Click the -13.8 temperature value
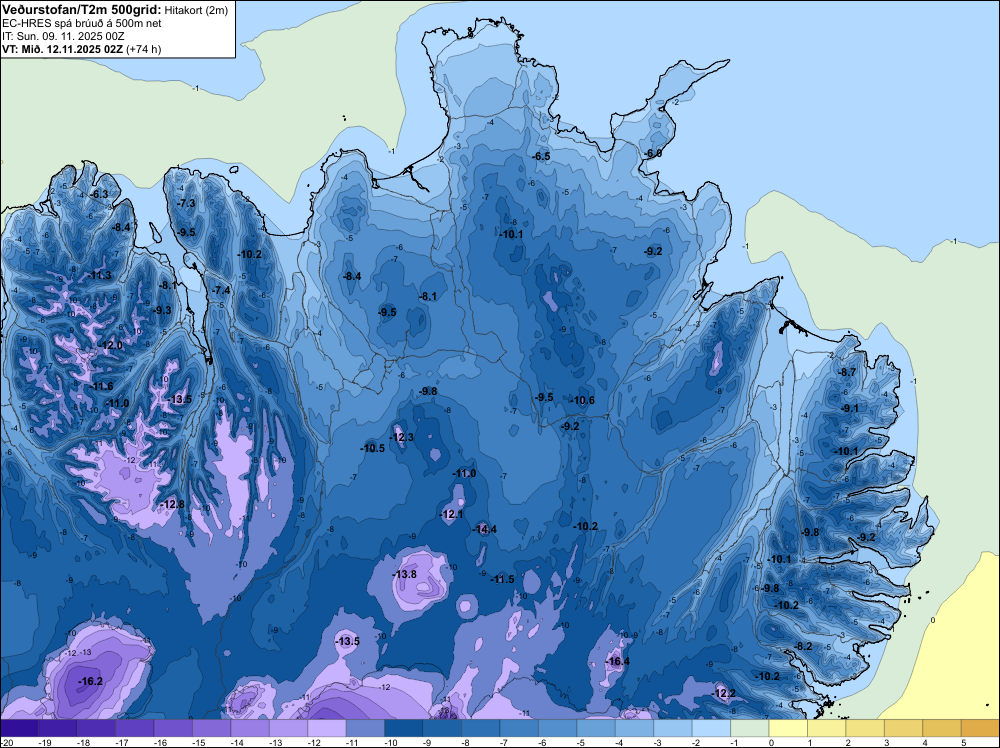 point(404,575)
